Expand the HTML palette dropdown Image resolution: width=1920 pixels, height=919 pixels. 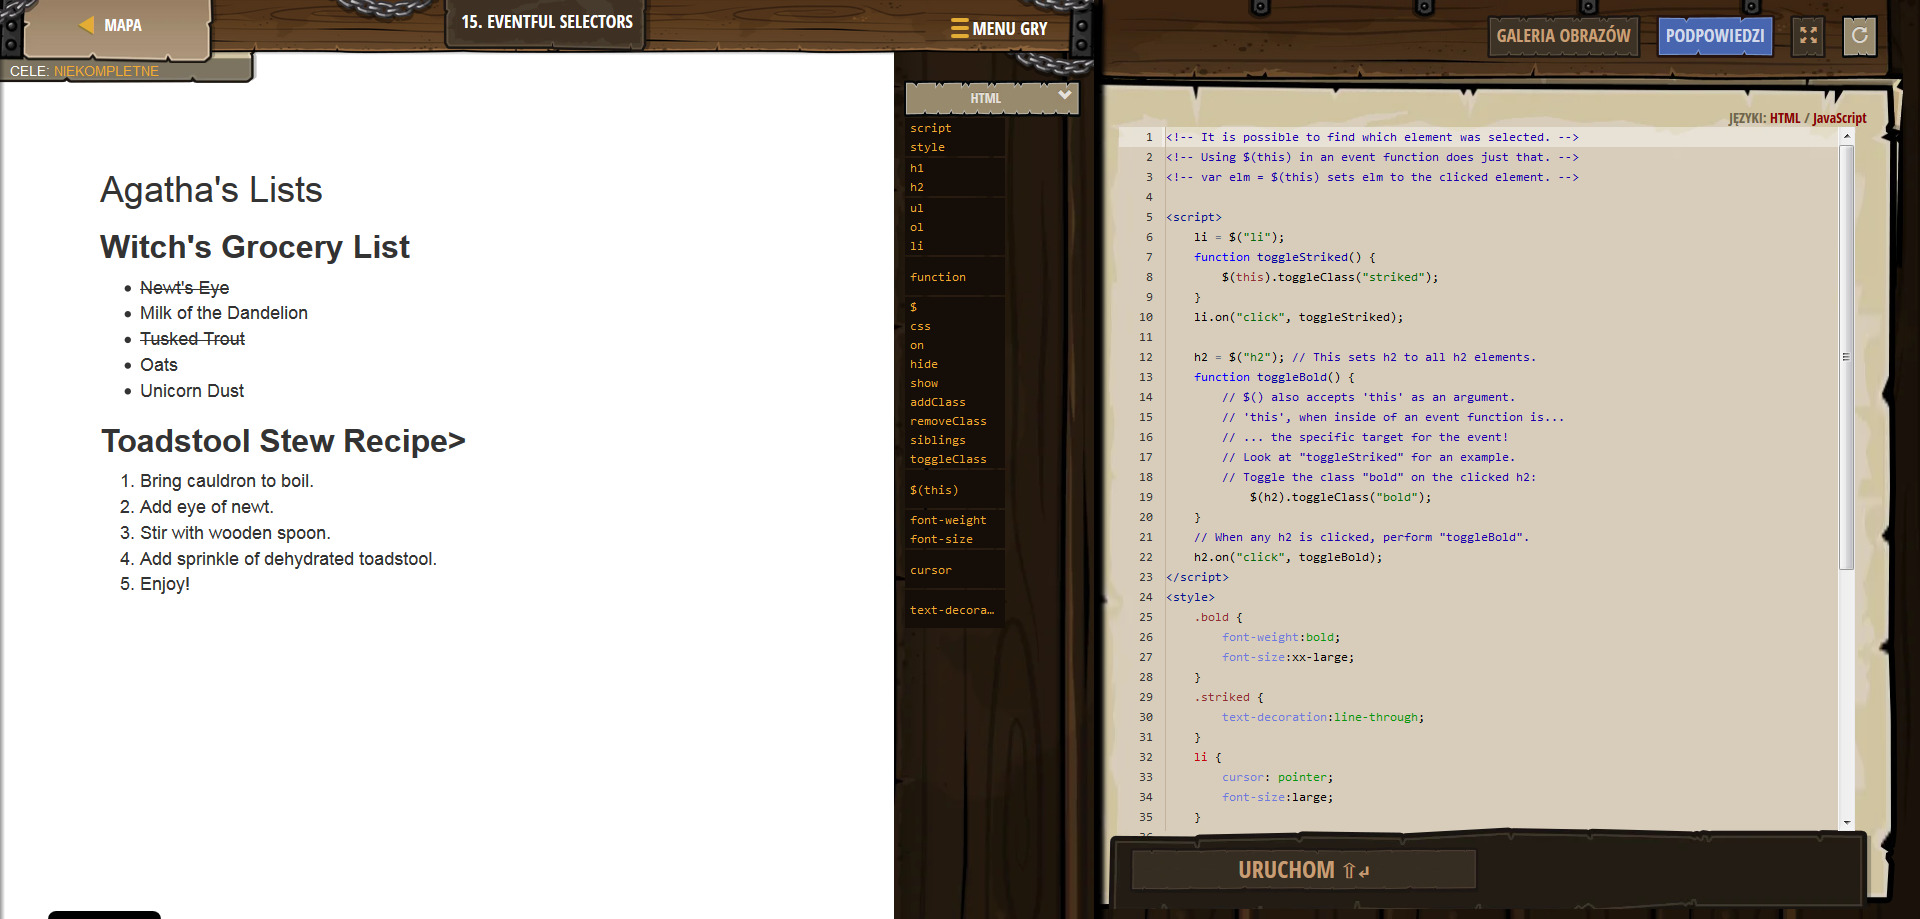(992, 98)
